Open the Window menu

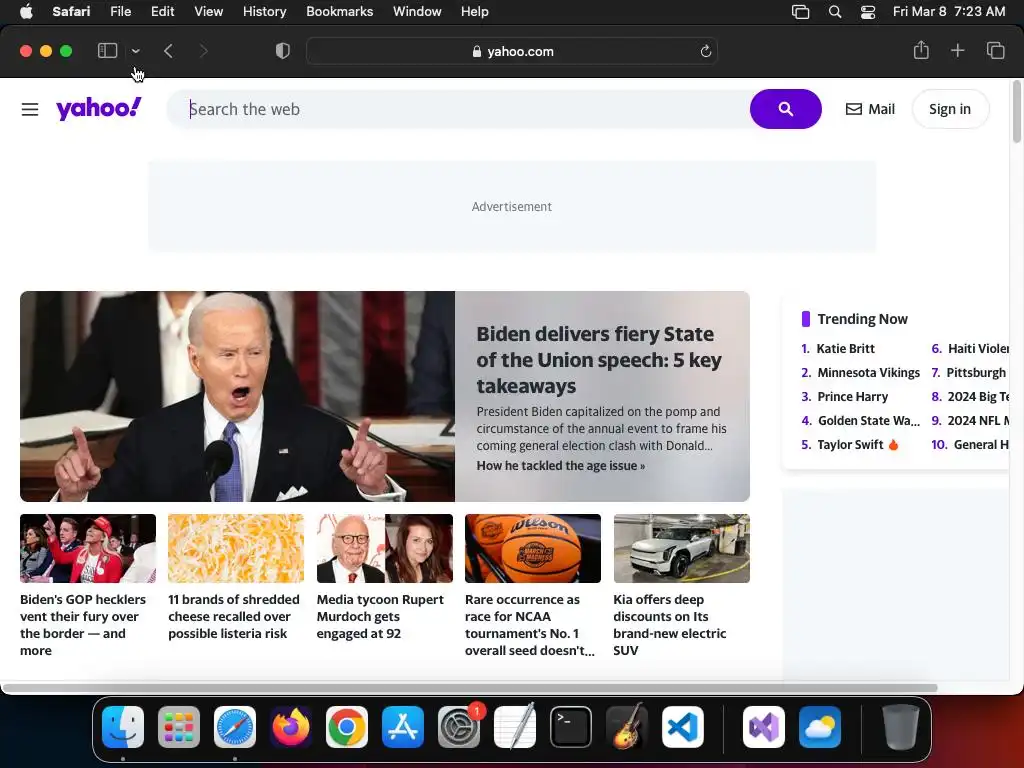tap(417, 12)
